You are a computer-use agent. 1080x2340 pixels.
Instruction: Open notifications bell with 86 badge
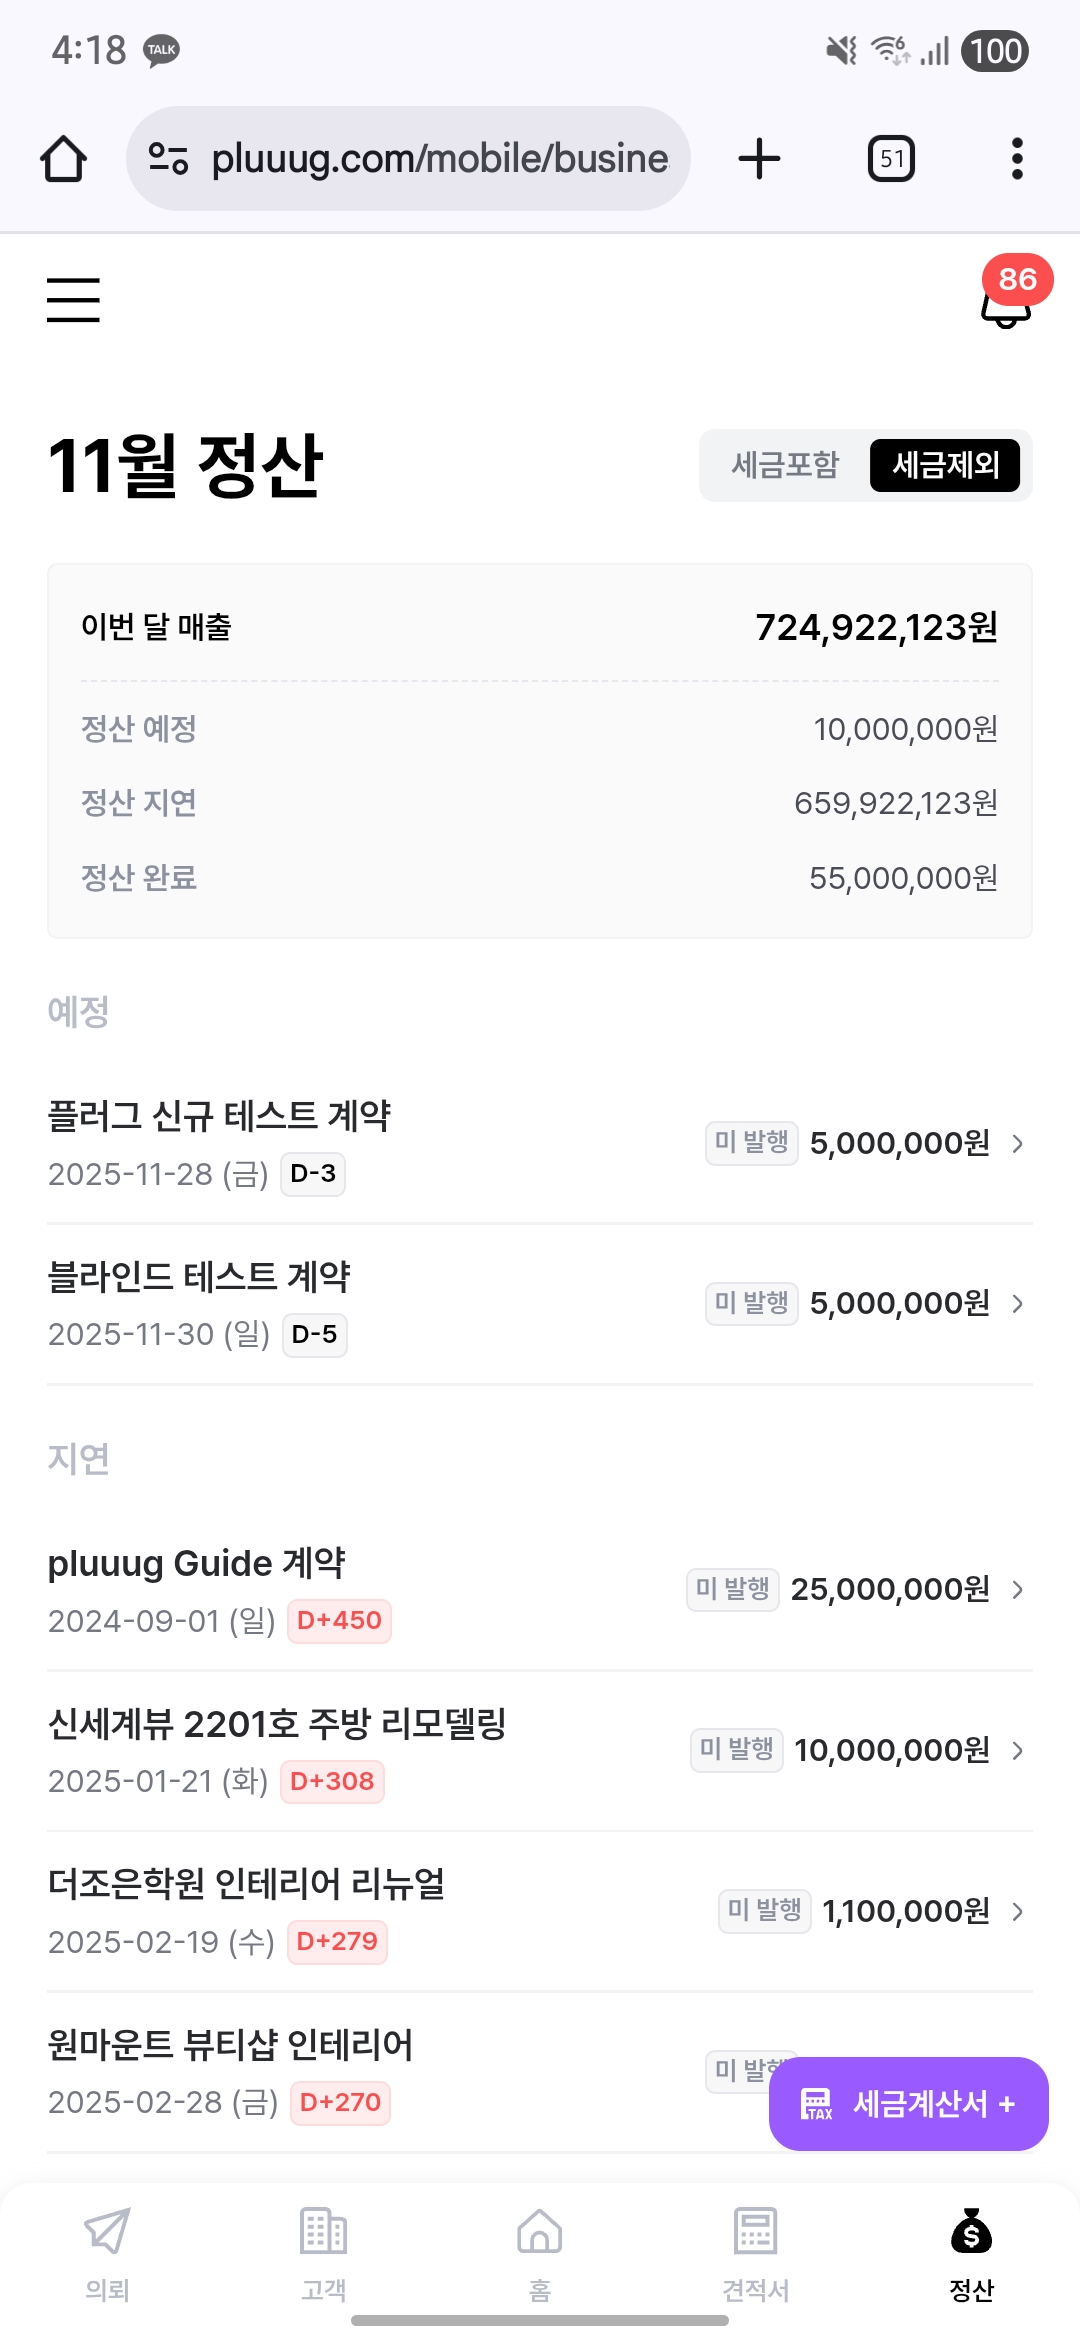tap(1006, 302)
